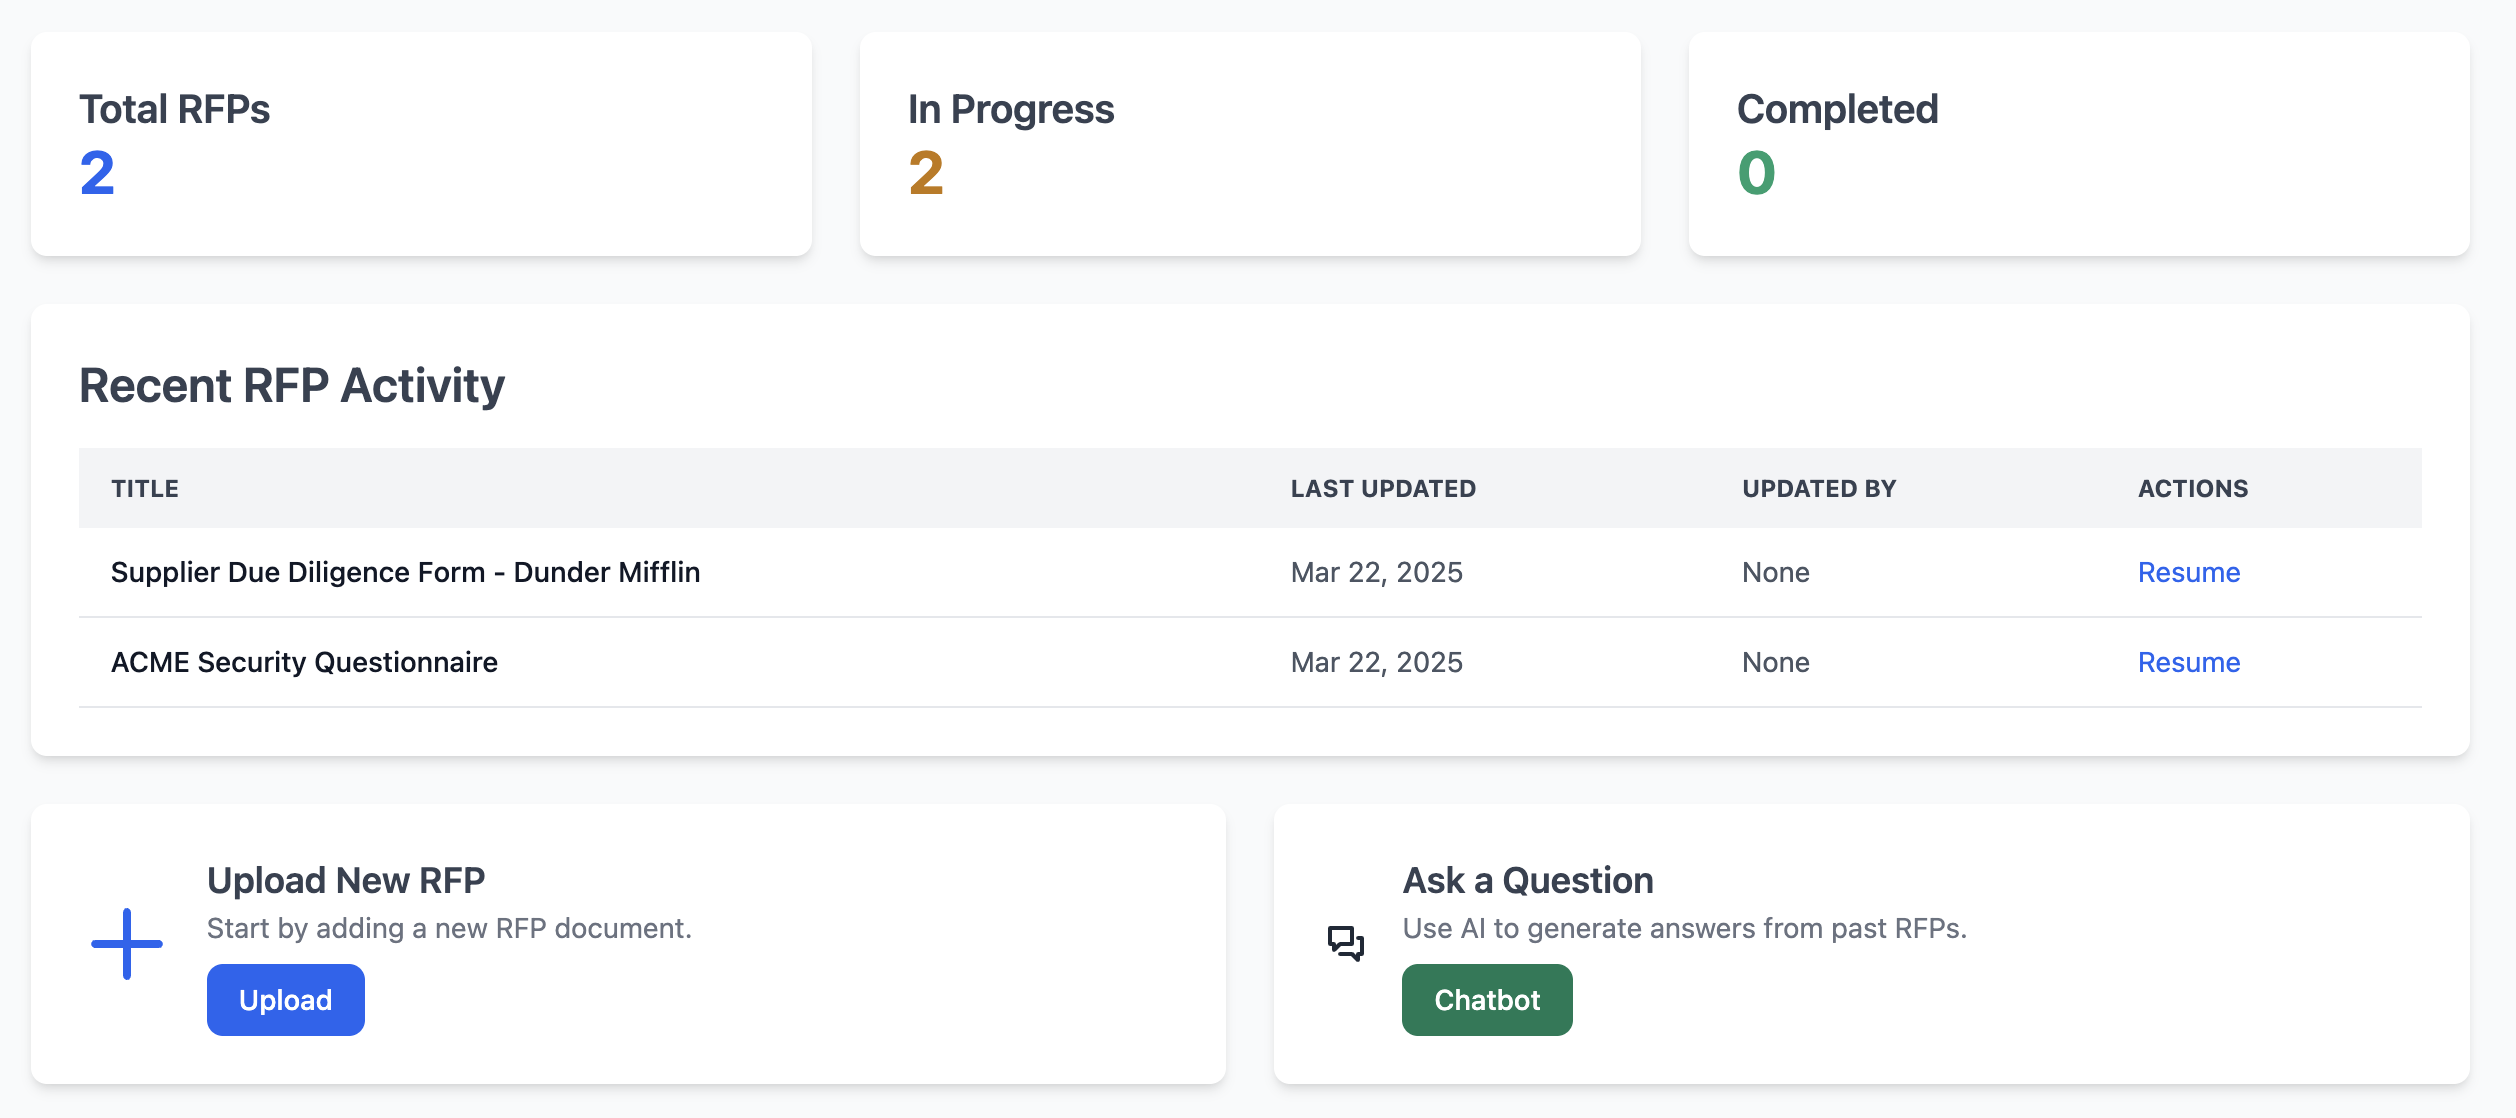Open the In Progress card
Image resolution: width=2516 pixels, height=1118 pixels.
pos(1249,144)
